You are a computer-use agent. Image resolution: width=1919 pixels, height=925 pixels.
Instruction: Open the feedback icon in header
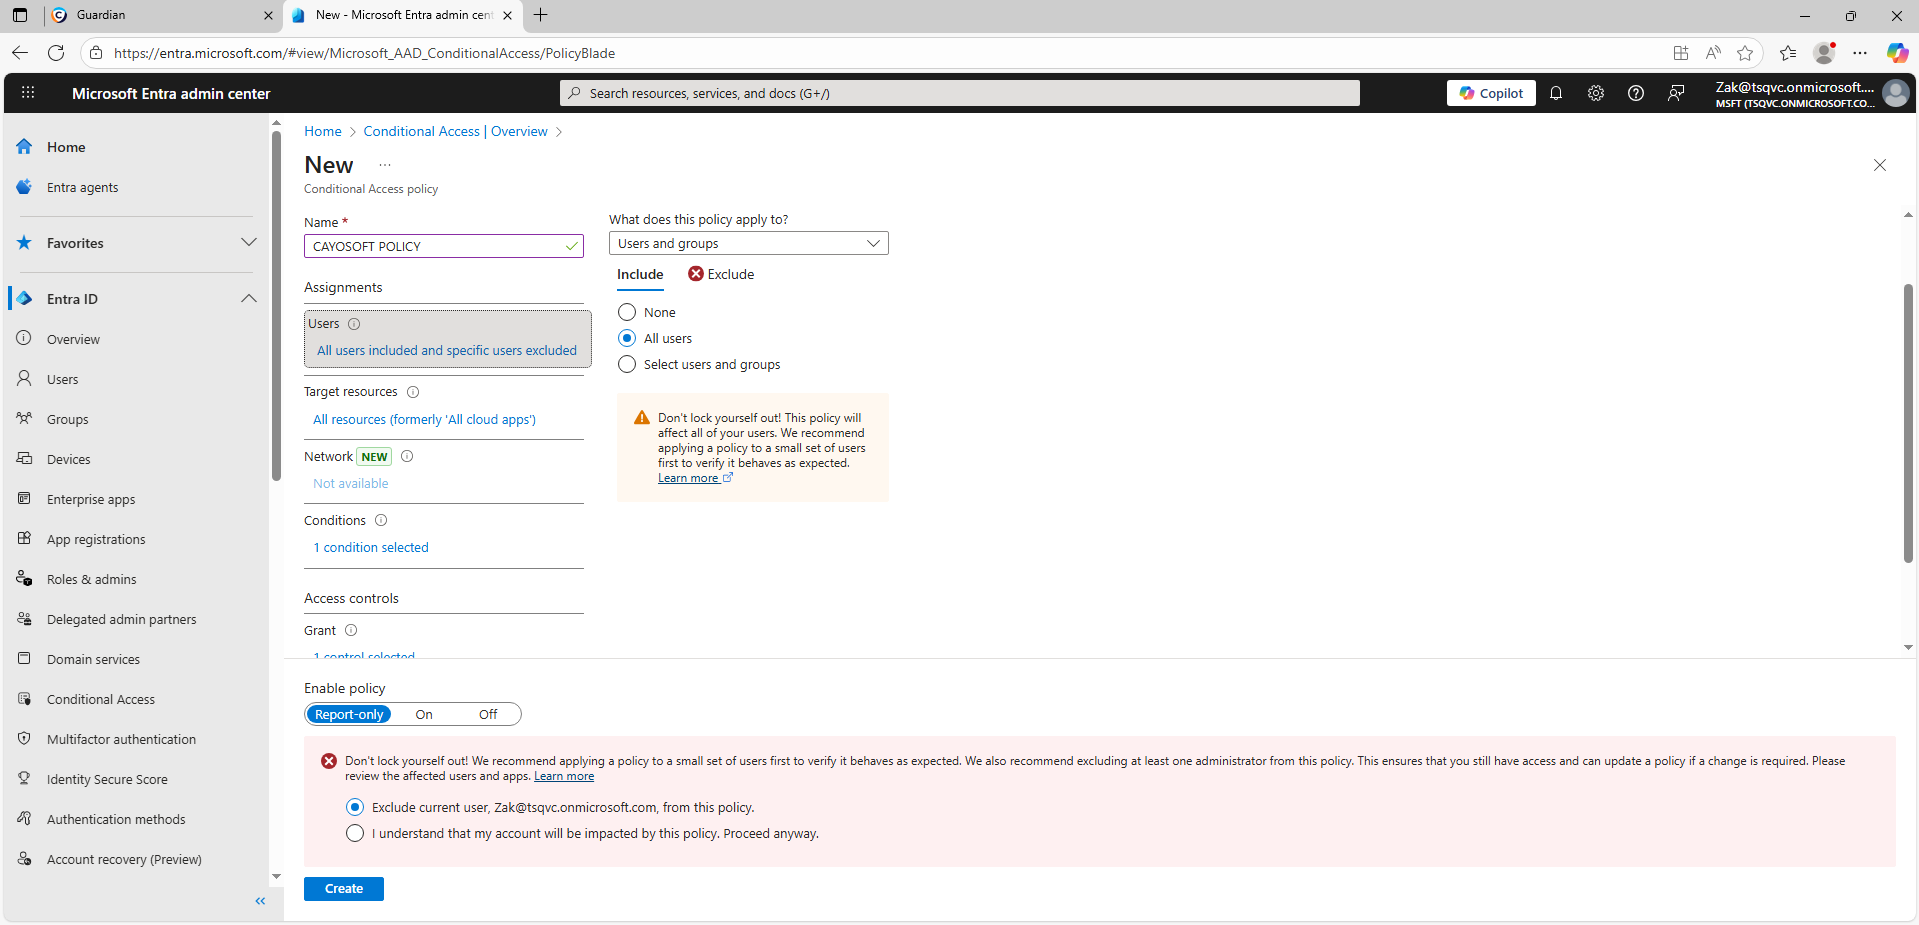pyautogui.click(x=1676, y=93)
